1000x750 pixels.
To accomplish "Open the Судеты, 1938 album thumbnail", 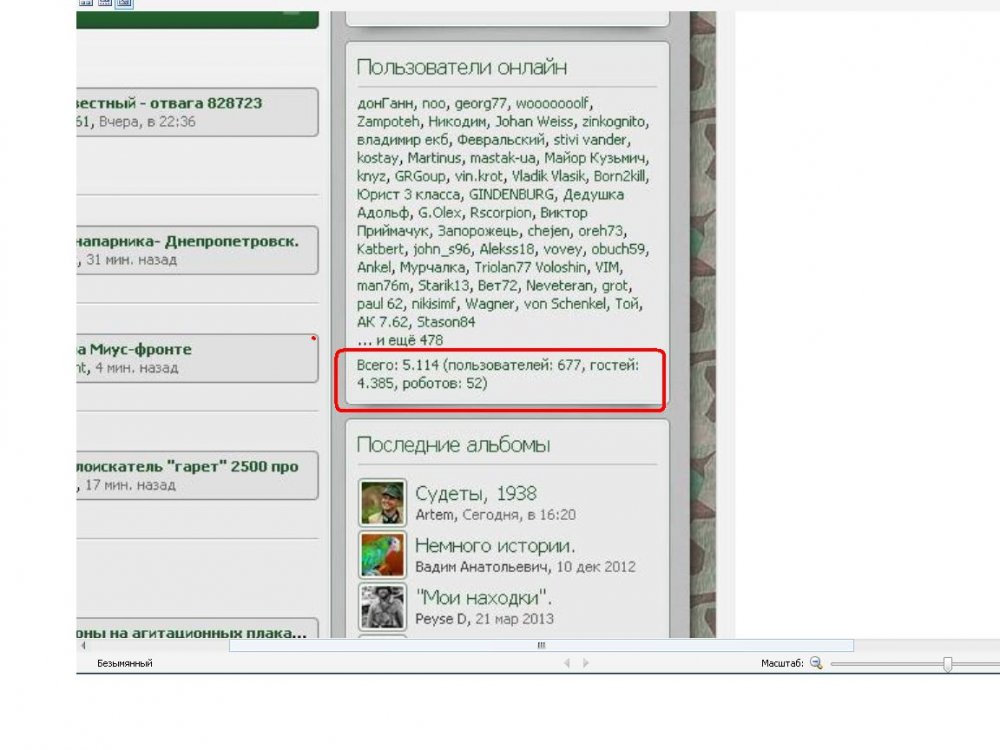I will [382, 503].
